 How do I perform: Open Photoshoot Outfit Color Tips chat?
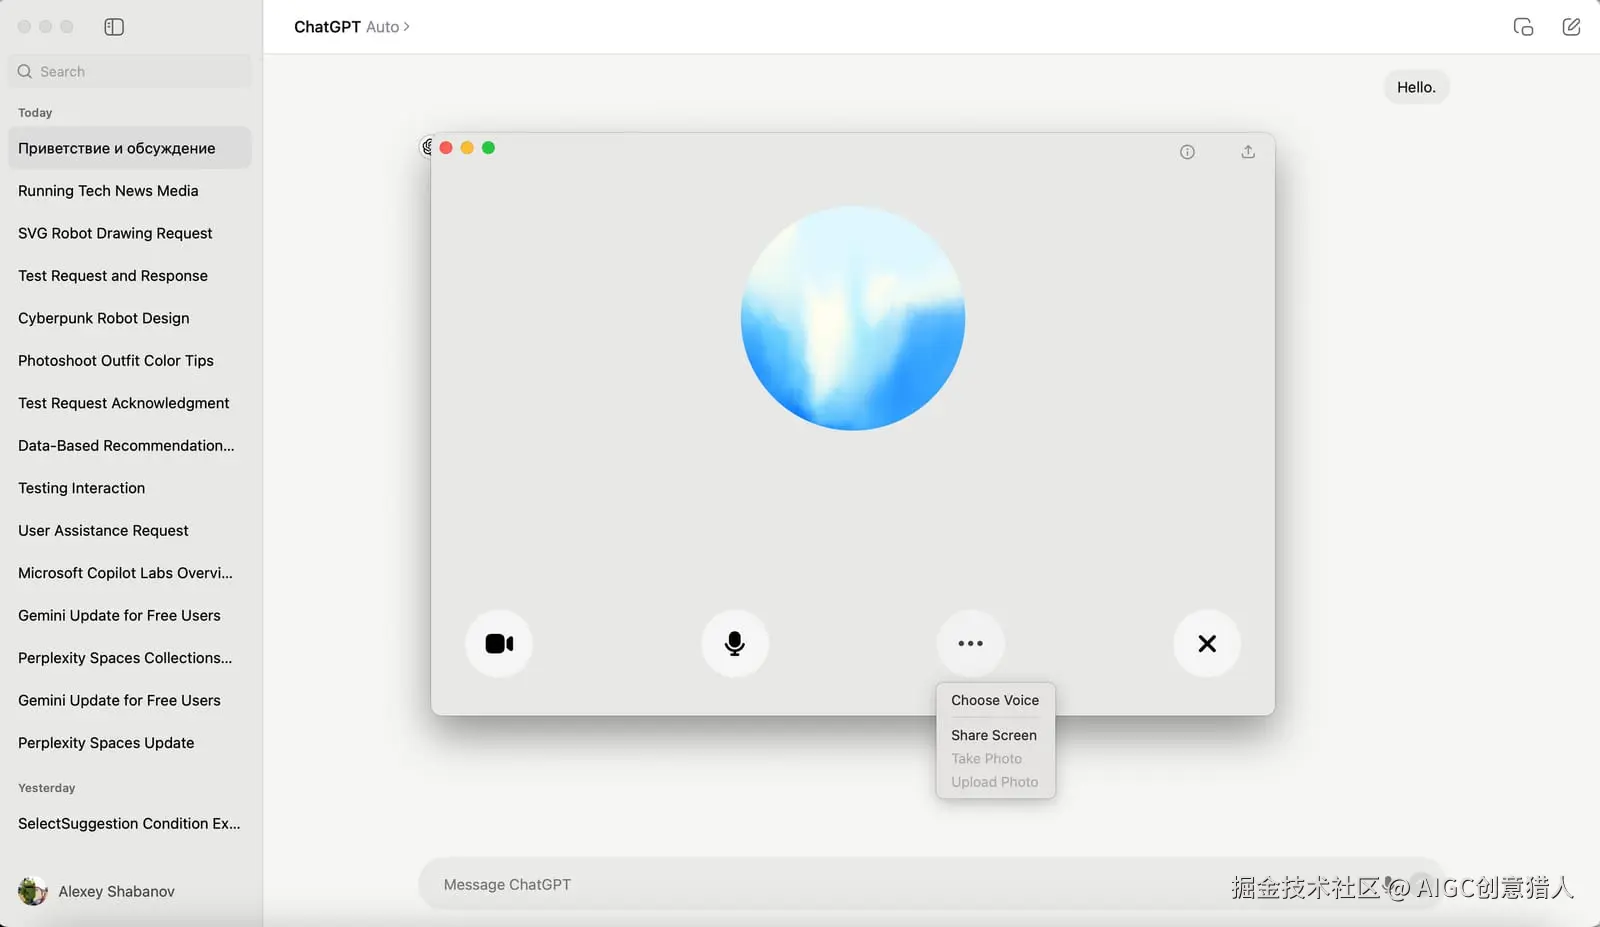(x=130, y=361)
